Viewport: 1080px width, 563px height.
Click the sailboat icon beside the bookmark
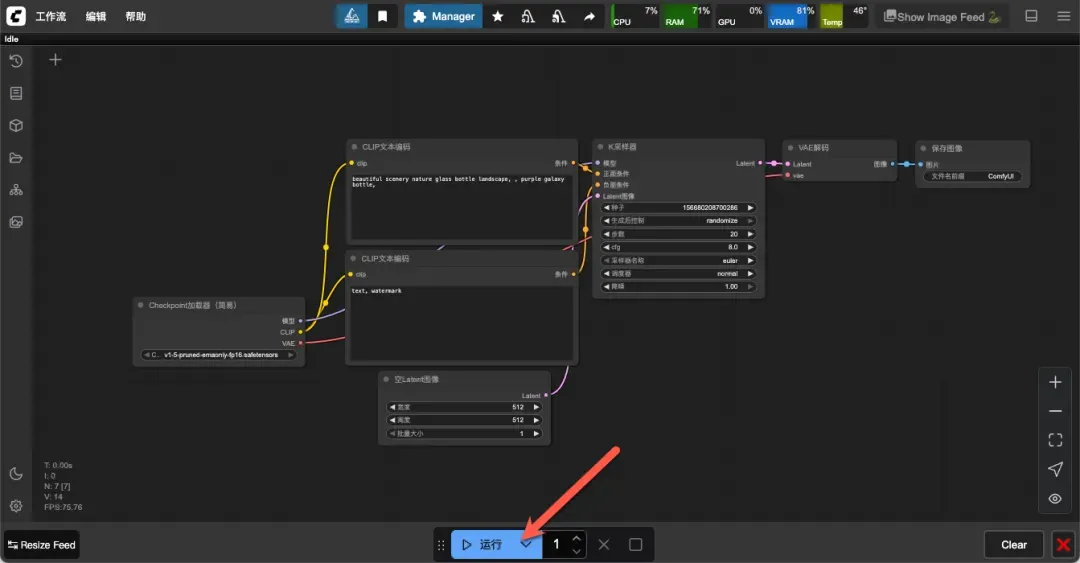[352, 16]
